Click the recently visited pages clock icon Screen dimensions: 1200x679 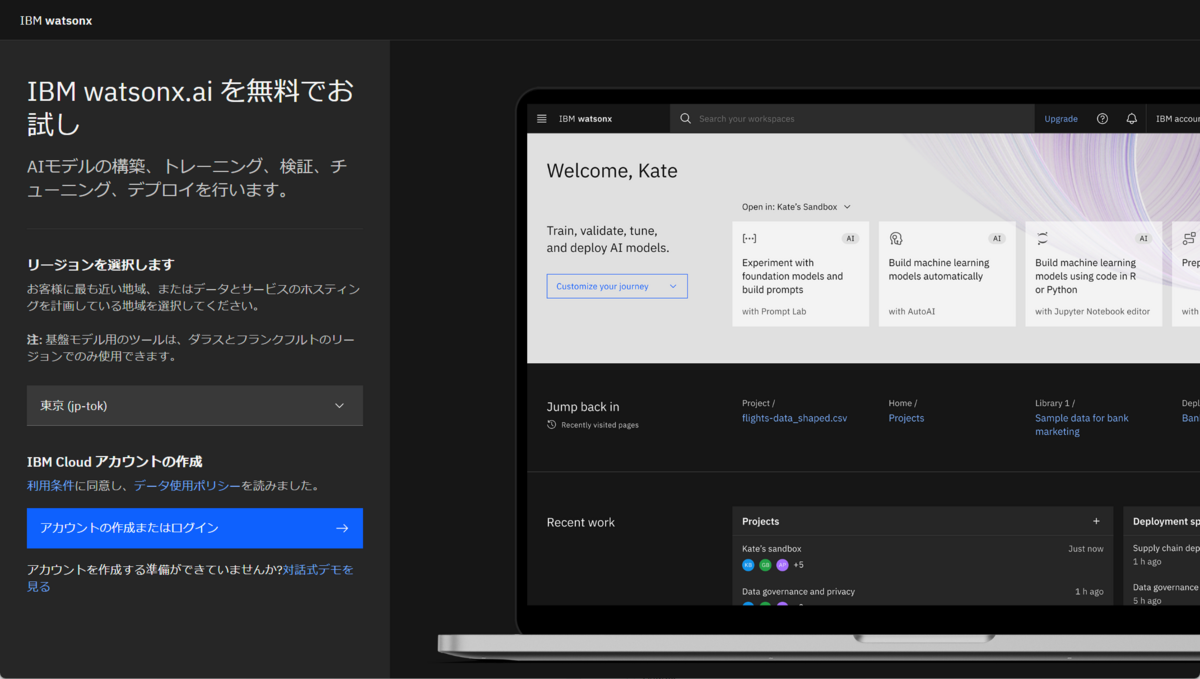pyautogui.click(x=552, y=425)
